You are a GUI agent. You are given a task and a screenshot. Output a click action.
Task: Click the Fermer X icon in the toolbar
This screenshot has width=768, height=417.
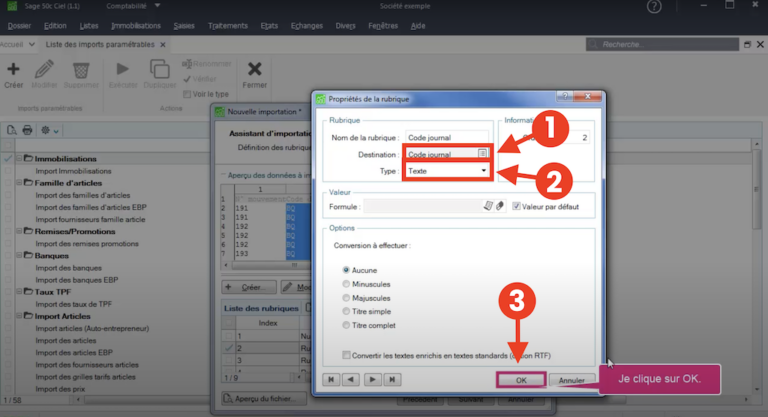pos(255,69)
